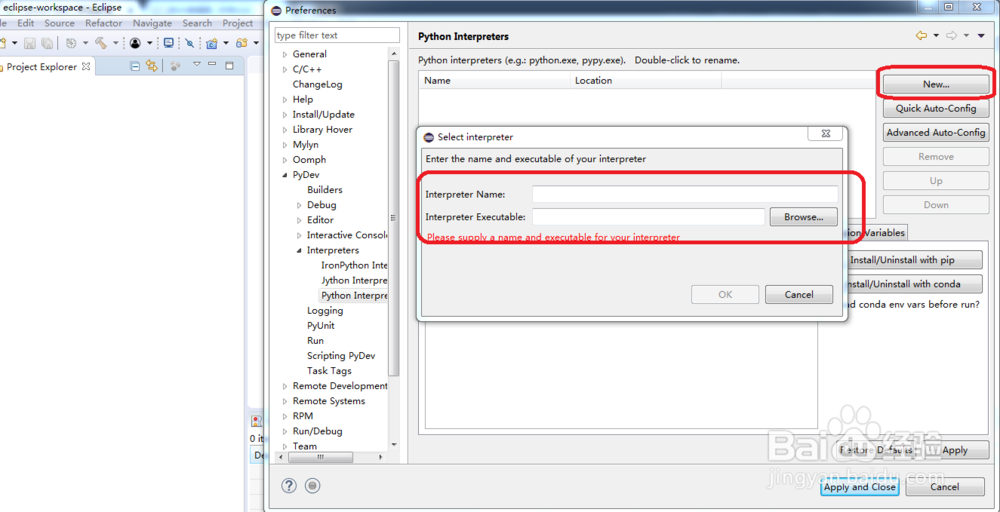Open the Edit menu
This screenshot has width=1000, height=512.
coord(26,23)
